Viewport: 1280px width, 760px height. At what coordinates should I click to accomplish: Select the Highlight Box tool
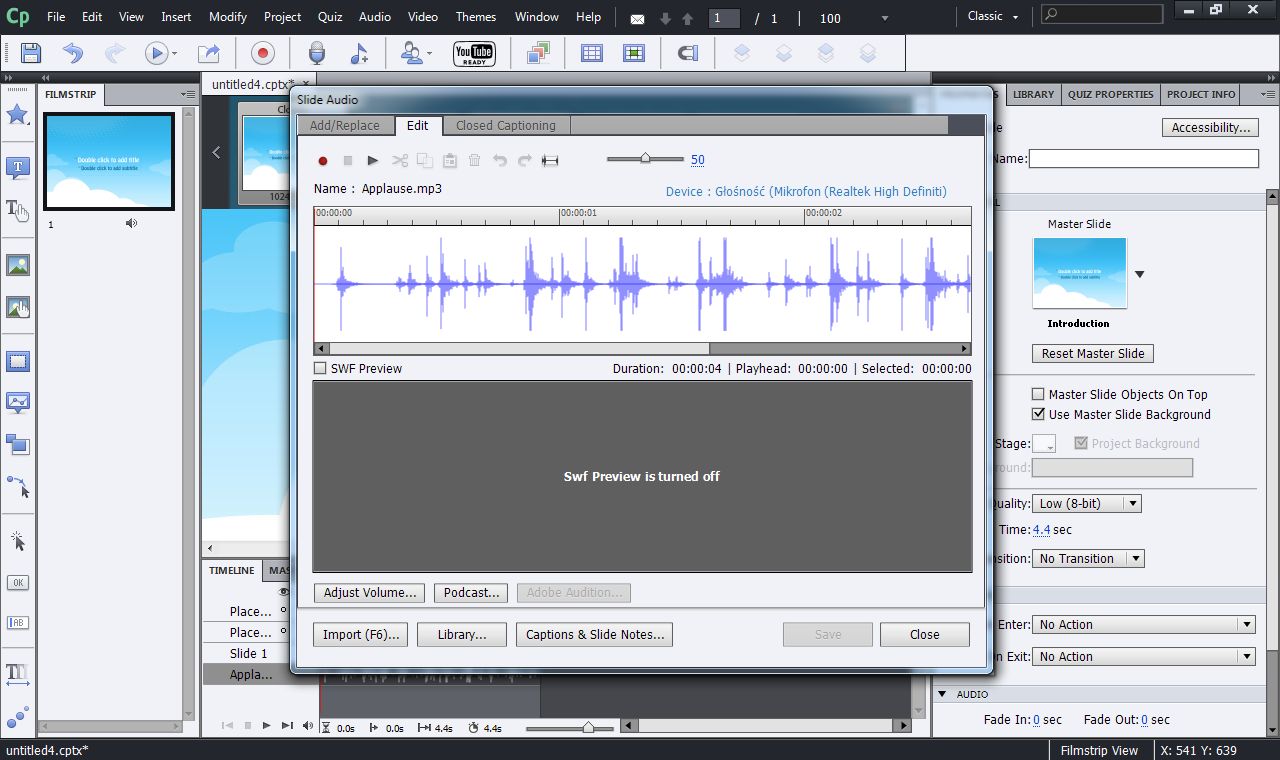click(x=17, y=361)
